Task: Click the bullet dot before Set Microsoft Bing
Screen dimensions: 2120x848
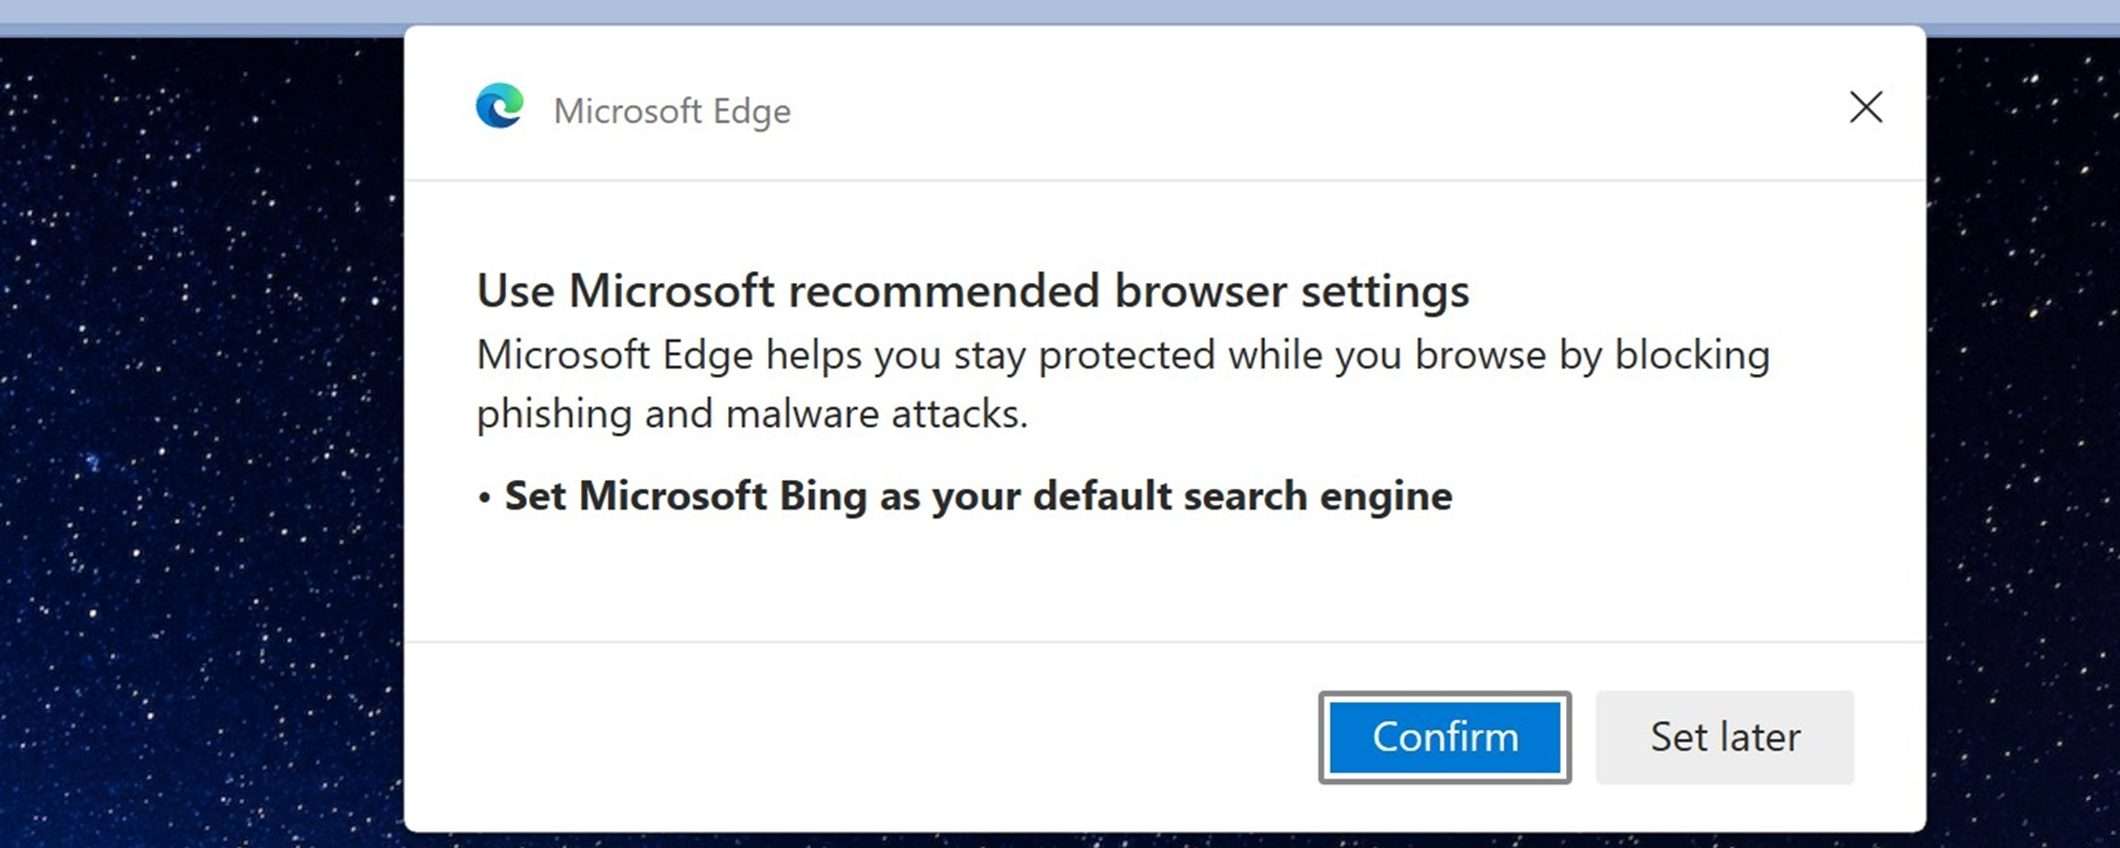Action: [x=484, y=497]
